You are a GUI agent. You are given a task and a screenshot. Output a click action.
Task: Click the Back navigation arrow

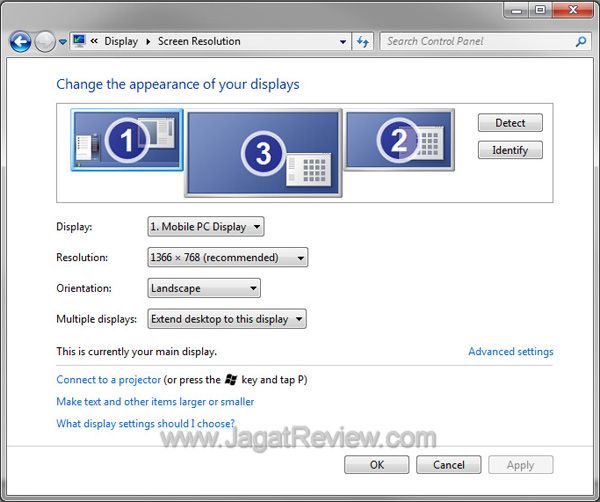tap(20, 42)
